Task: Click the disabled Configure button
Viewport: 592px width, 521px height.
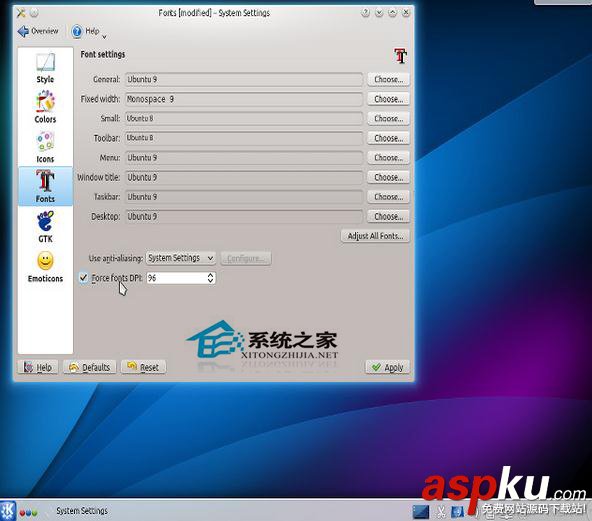Action: point(246,258)
